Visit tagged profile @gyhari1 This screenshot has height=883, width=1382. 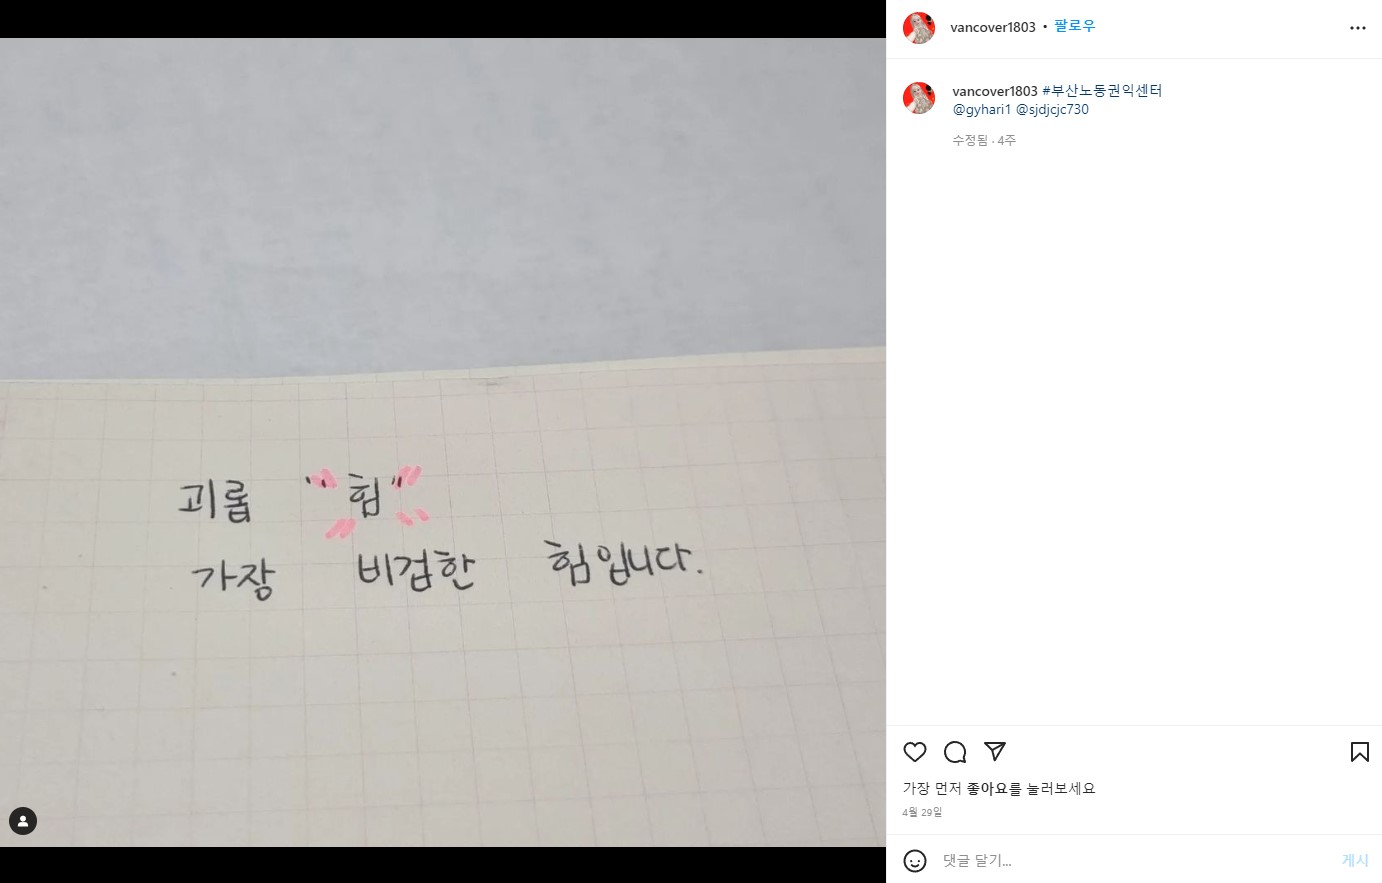(982, 110)
